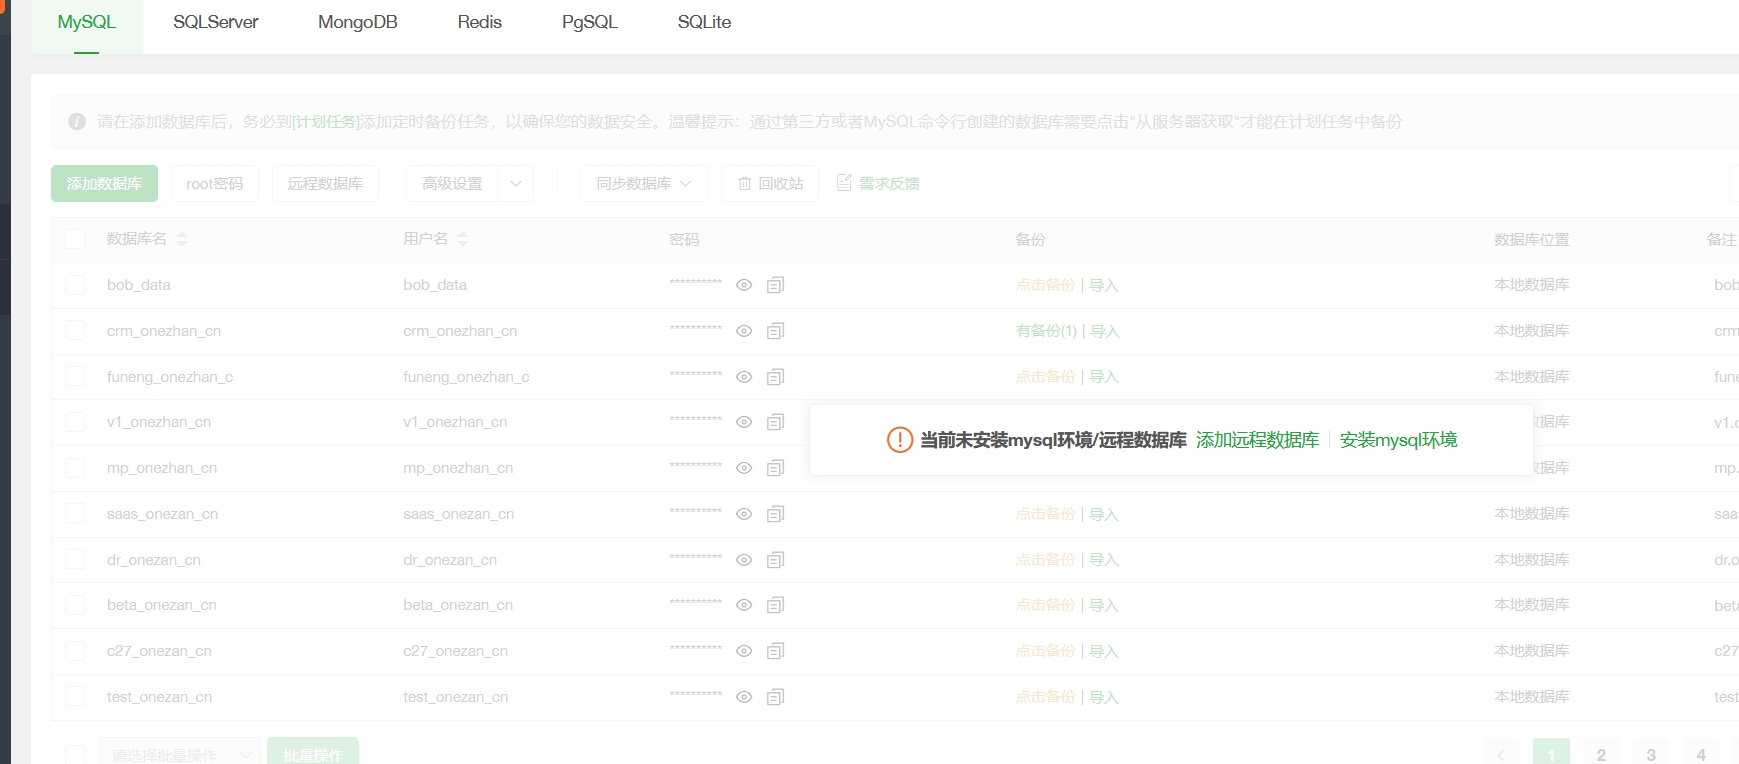Screen dimensions: 1739x764
Task: Reveal test_onezan_cn password
Action: (744, 697)
